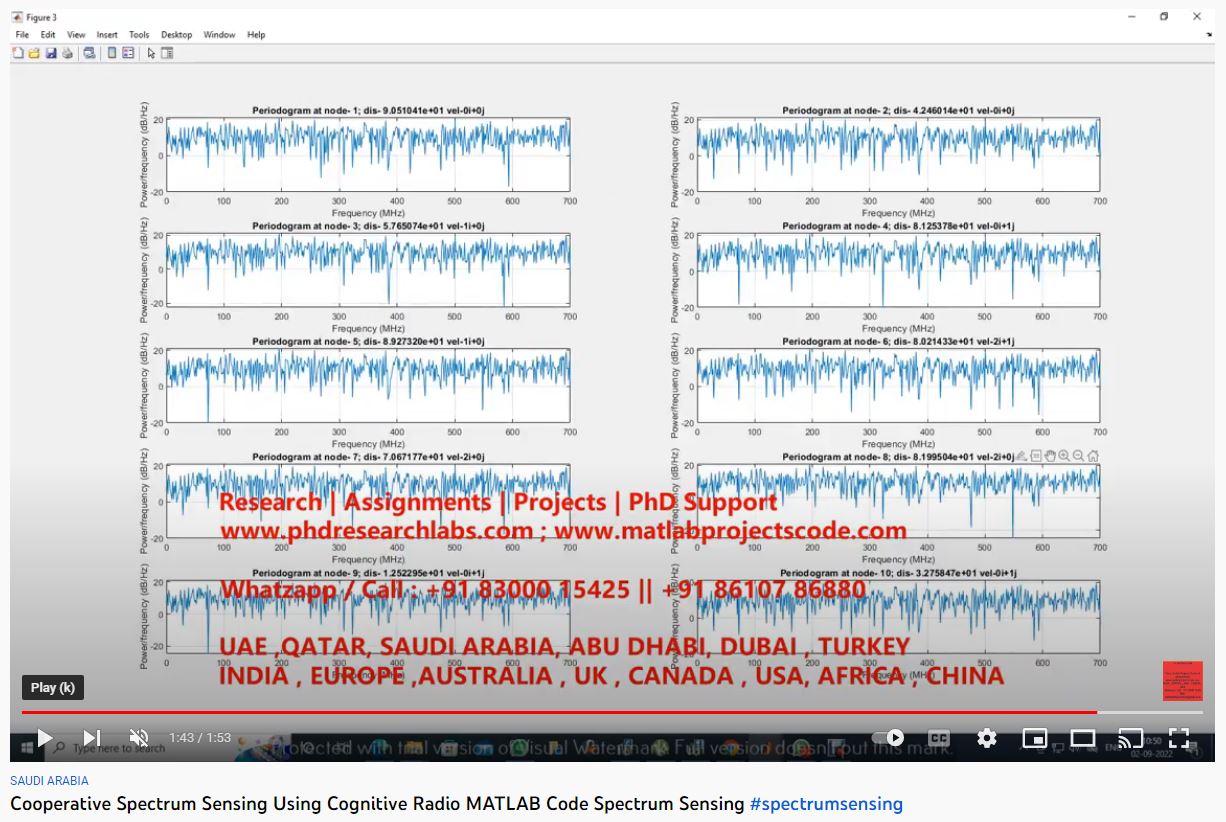Toggle the autoplay switch
Viewport: 1226px width, 822px height.
[889, 738]
